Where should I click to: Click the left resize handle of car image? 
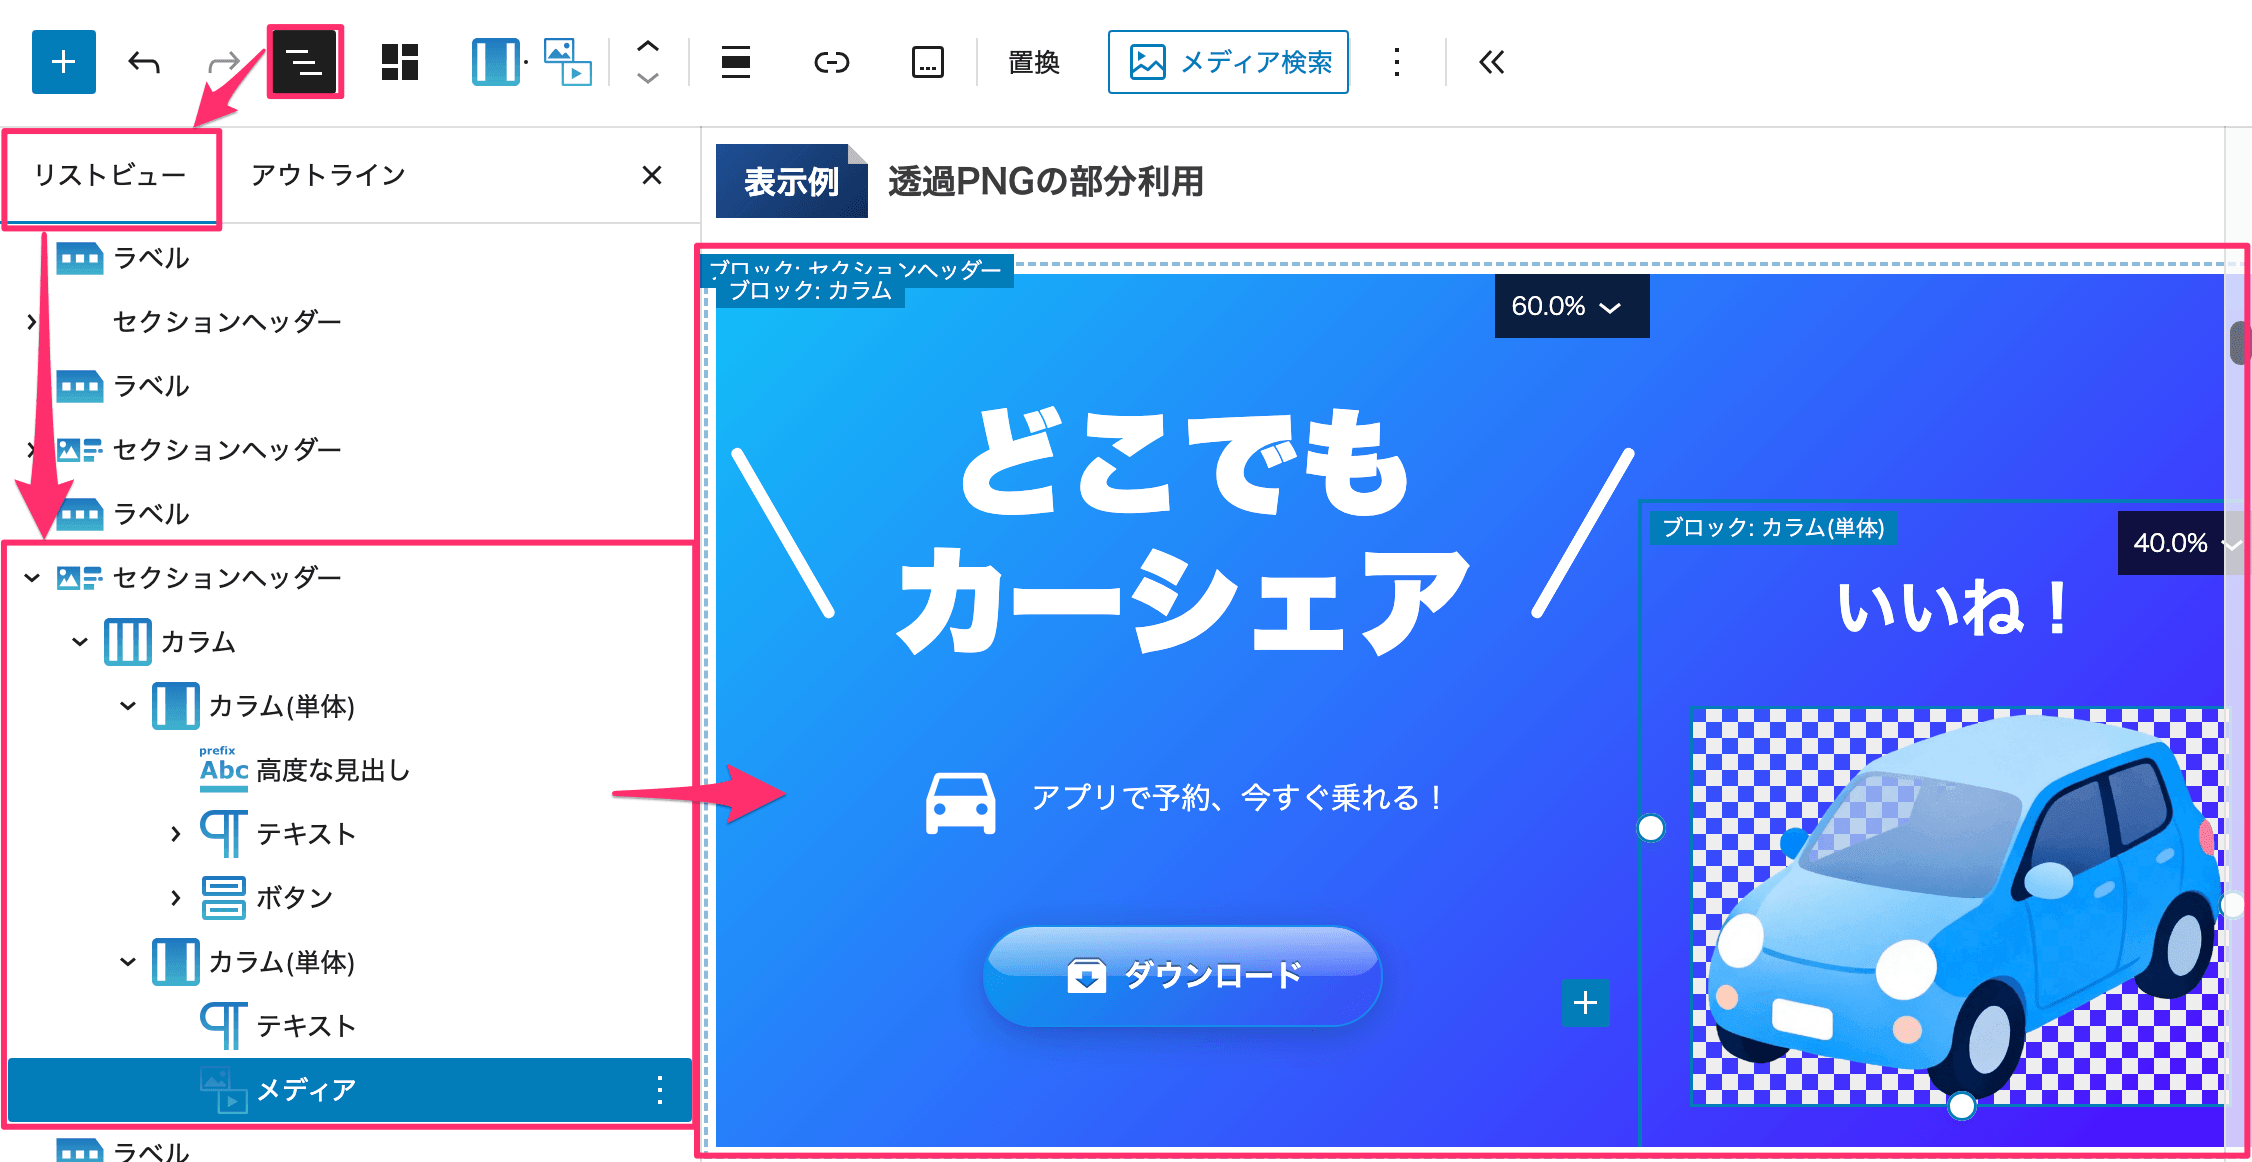tap(1651, 828)
